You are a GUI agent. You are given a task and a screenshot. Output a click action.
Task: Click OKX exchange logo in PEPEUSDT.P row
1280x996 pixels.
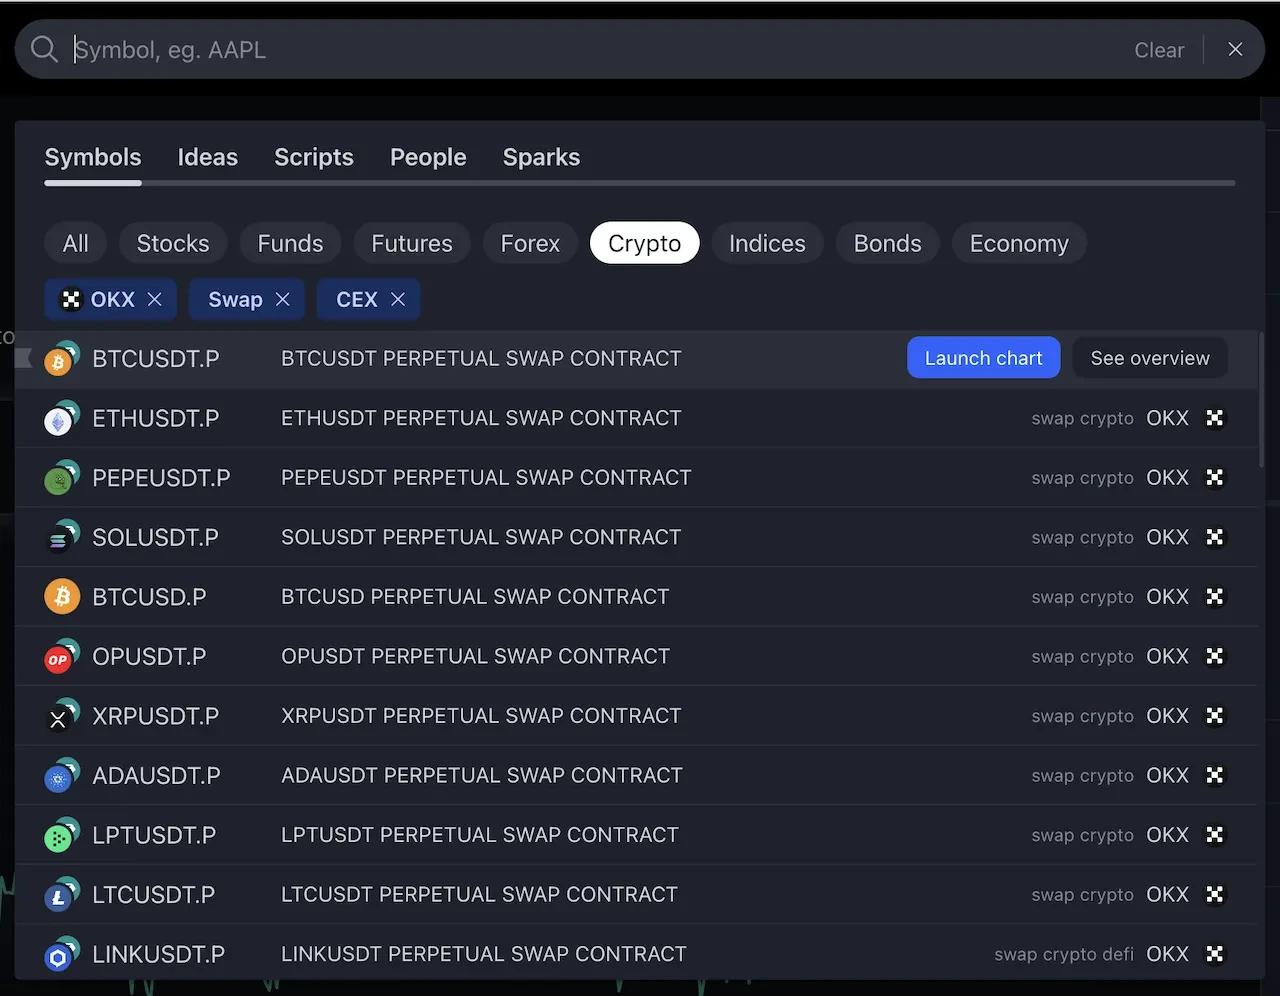1214,478
